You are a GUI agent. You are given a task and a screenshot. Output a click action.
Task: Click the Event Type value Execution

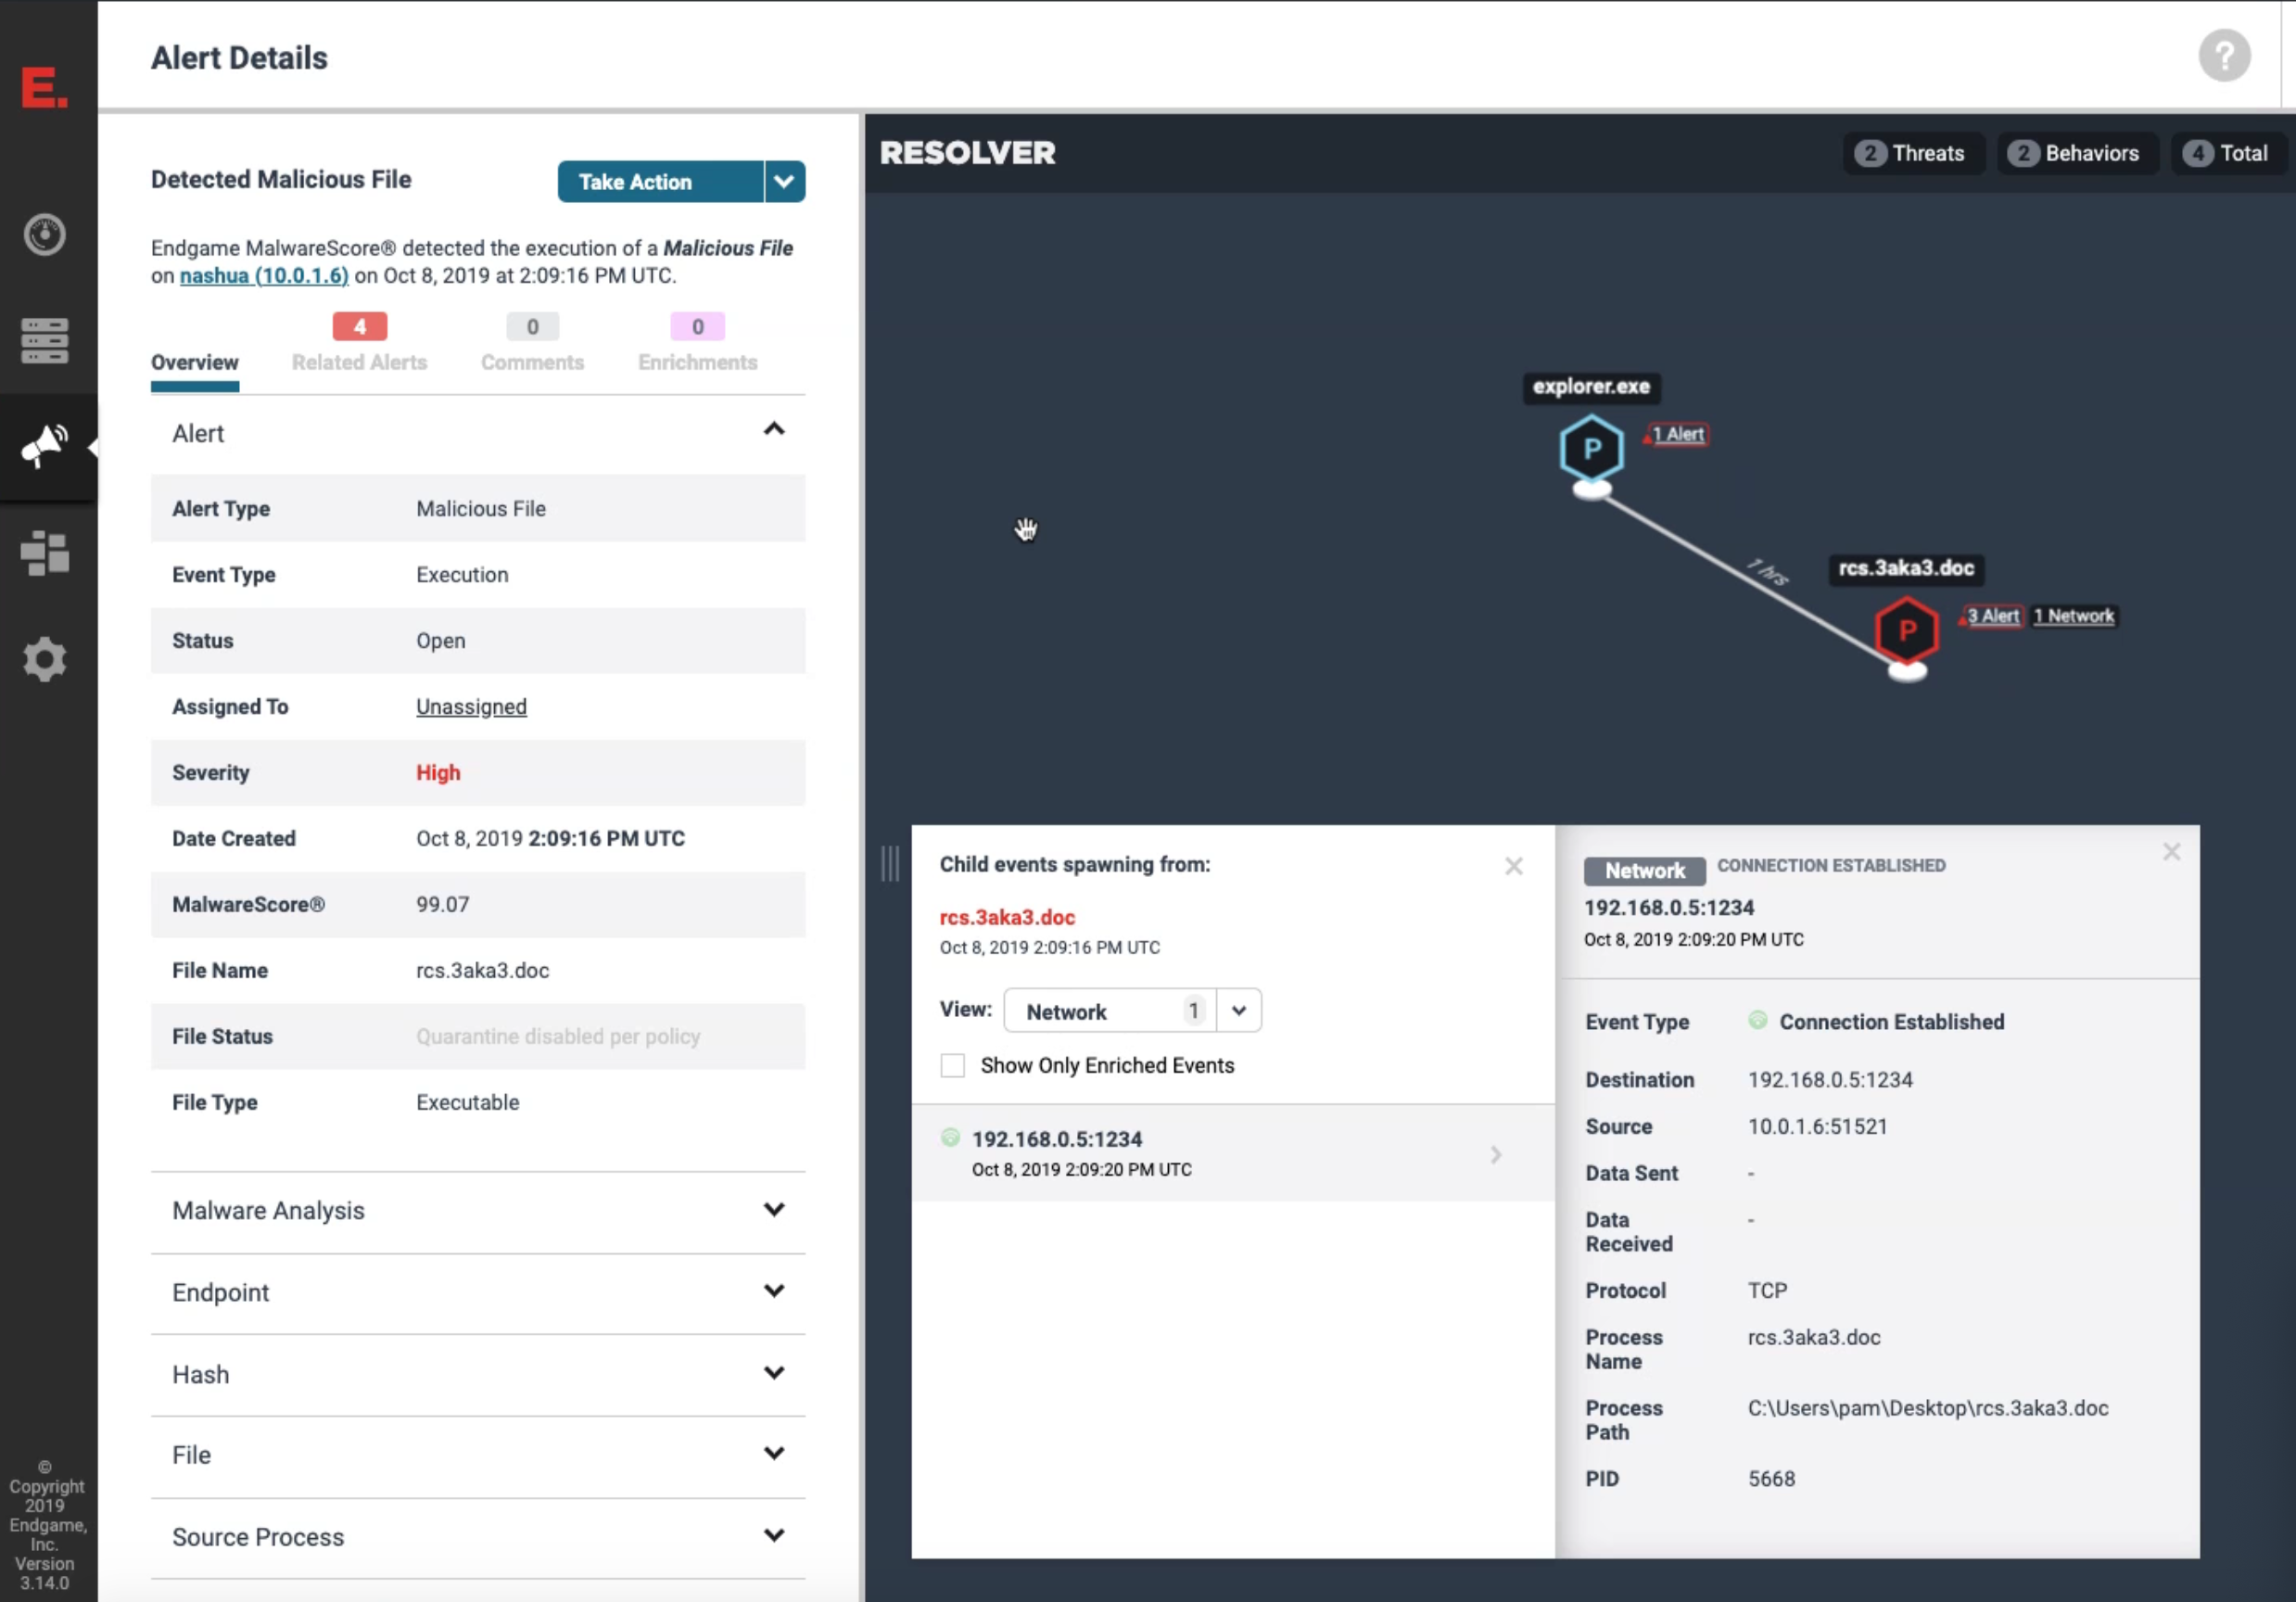[x=462, y=575]
